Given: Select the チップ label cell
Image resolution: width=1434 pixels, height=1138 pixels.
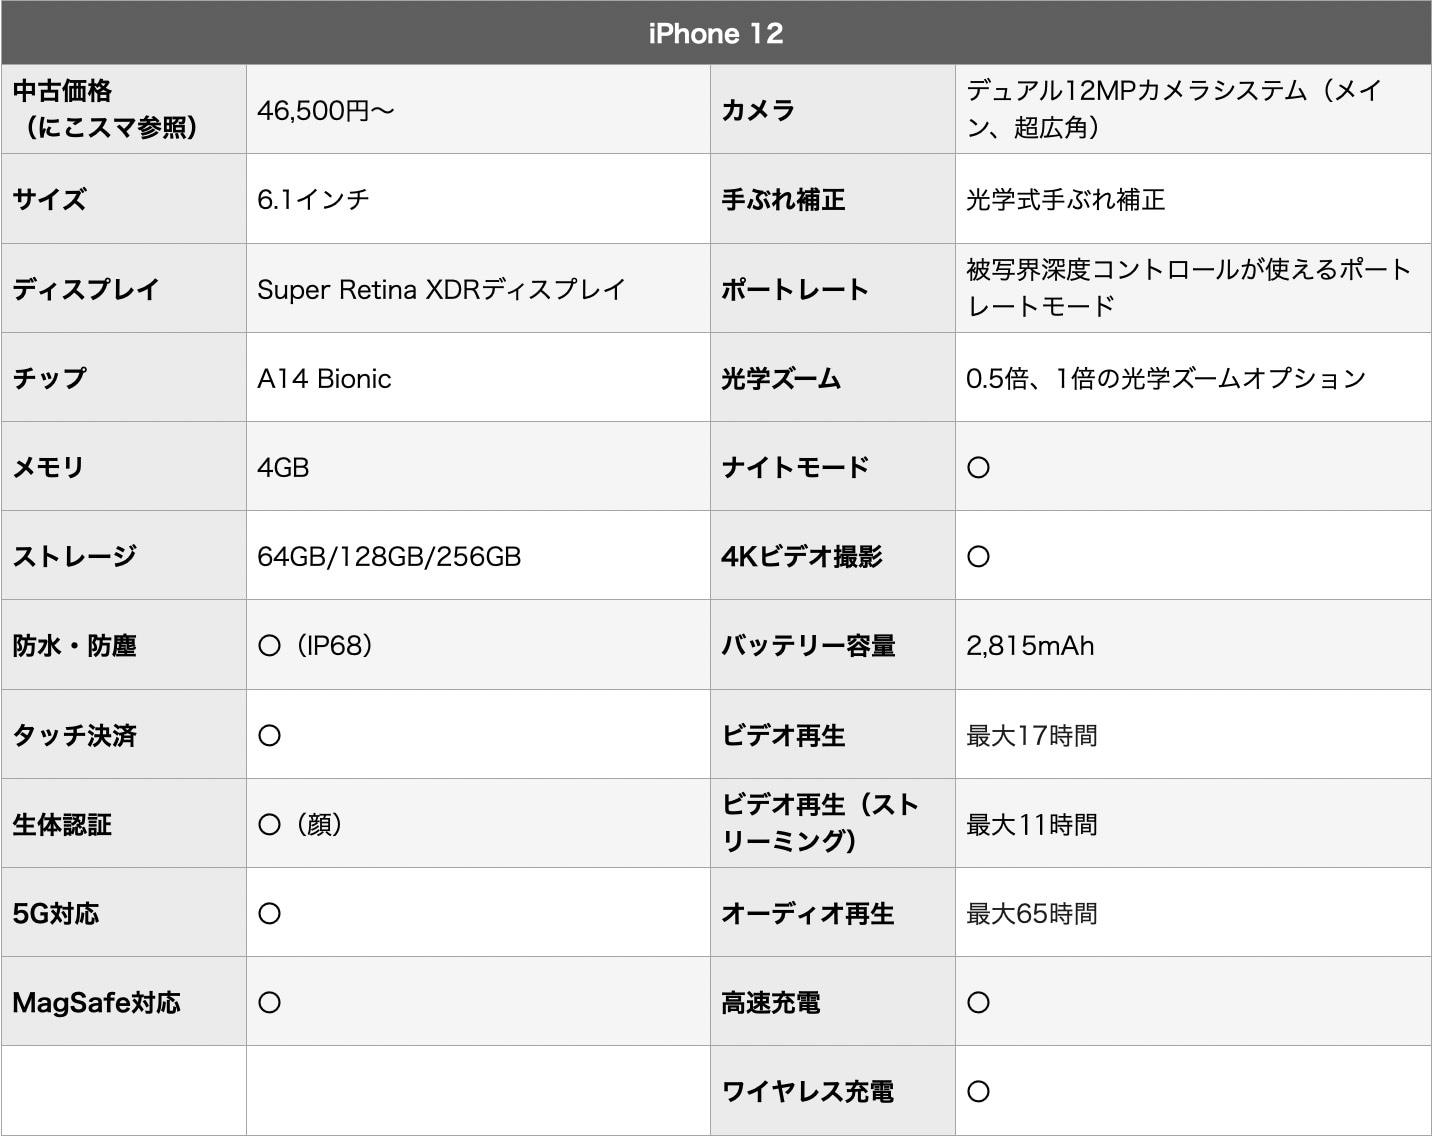Looking at the screenshot, I should coord(124,378).
